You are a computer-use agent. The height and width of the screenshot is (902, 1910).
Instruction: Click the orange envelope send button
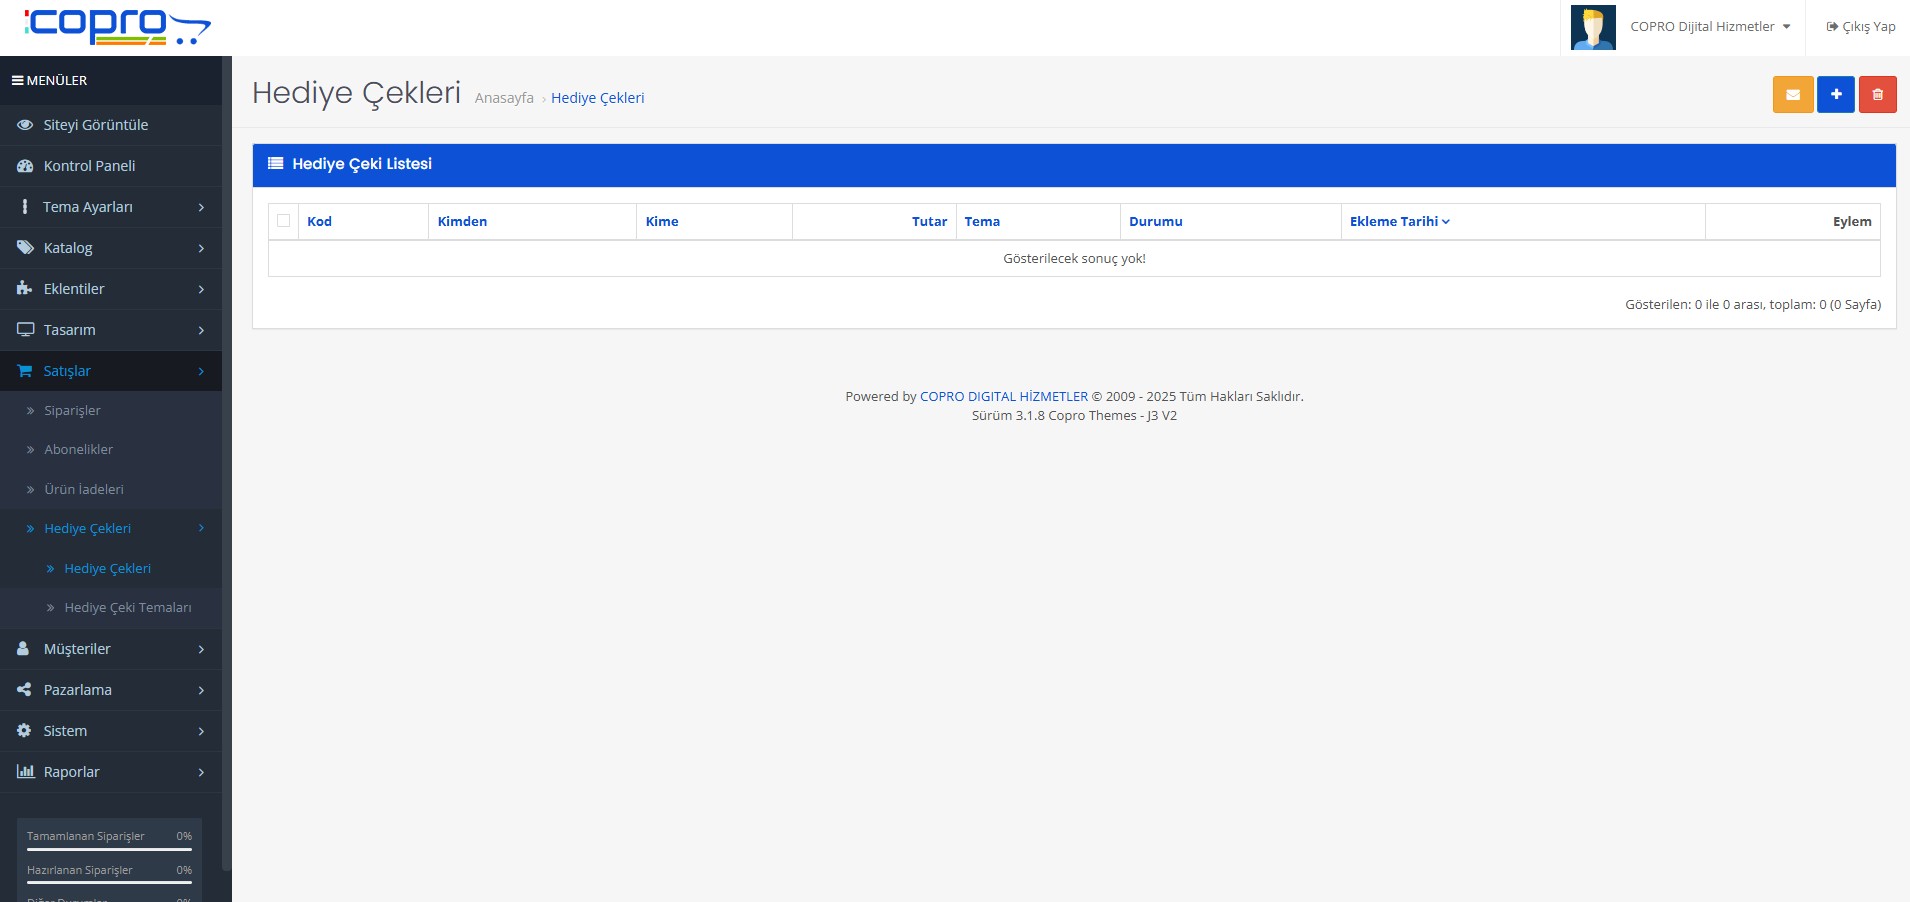tap(1792, 95)
